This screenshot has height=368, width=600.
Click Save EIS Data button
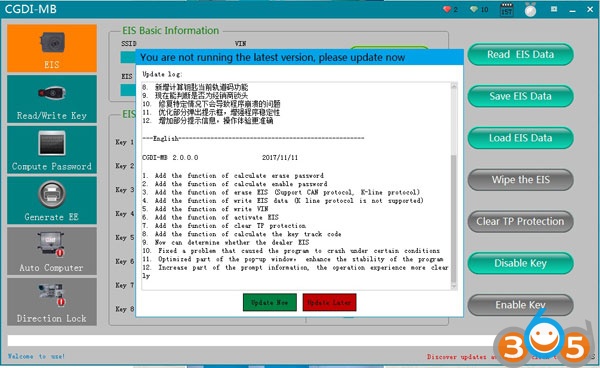(520, 96)
